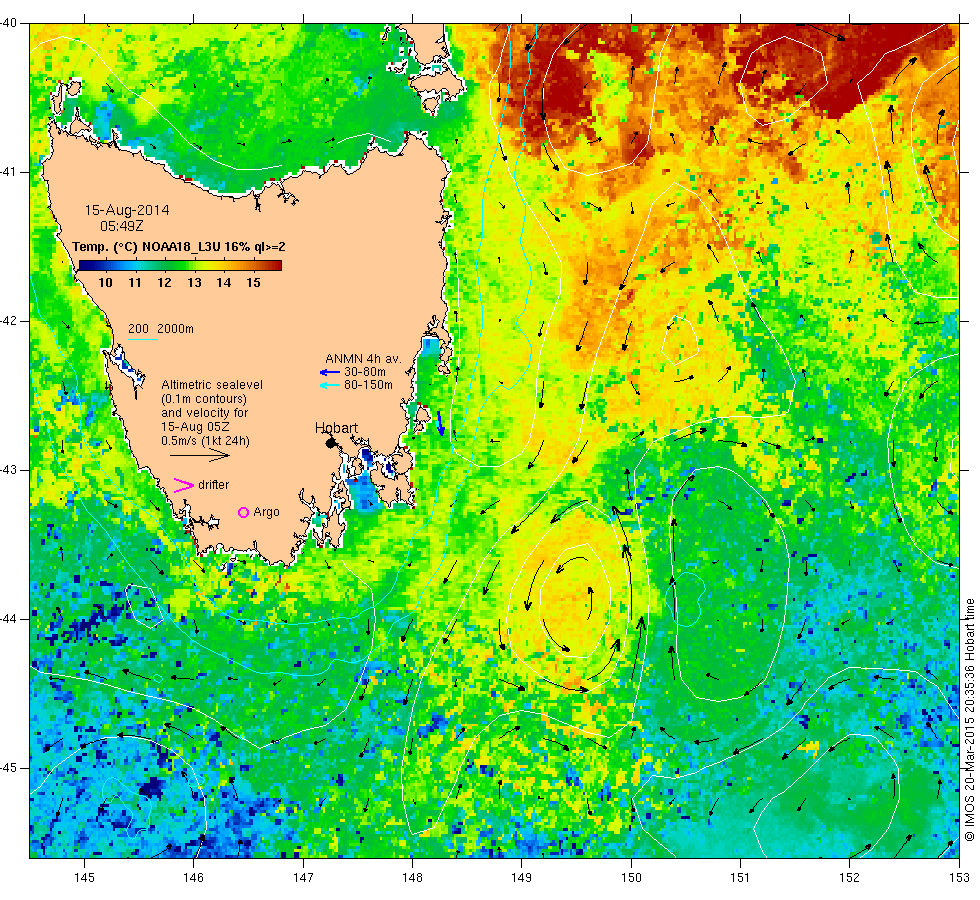Click the latitude axis label '-45'
The height and width of the screenshot is (900, 980).
9,768
